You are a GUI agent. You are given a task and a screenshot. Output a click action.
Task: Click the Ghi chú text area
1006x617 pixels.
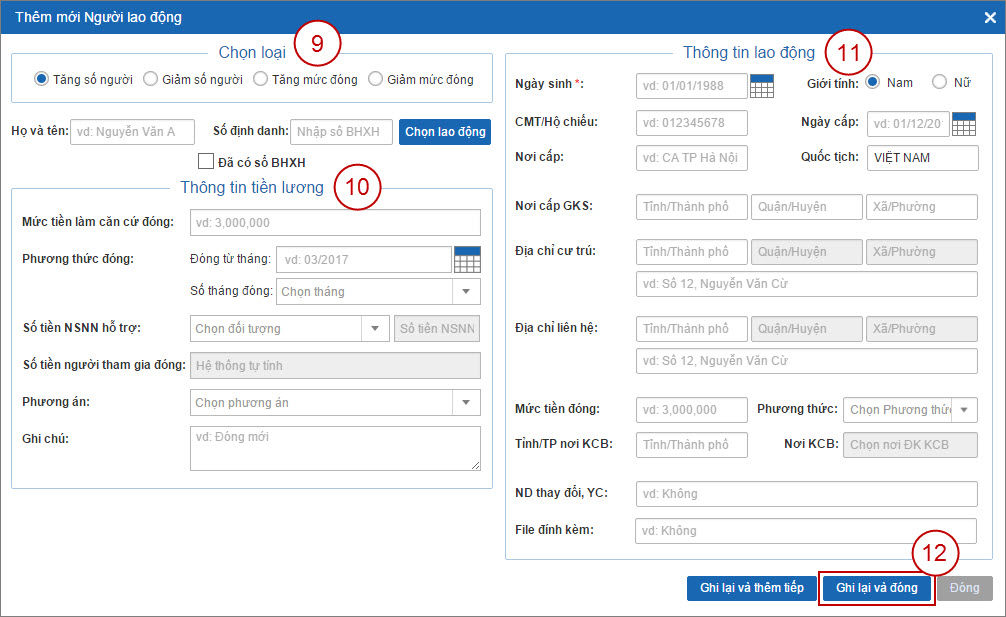335,448
